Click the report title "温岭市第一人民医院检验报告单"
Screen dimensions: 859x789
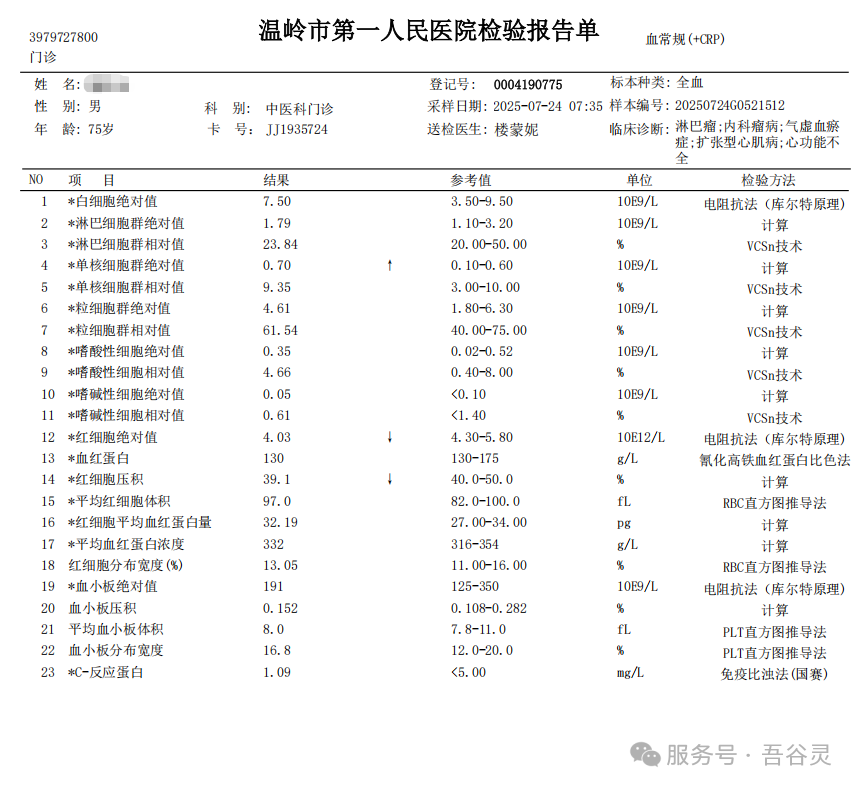pos(428,31)
